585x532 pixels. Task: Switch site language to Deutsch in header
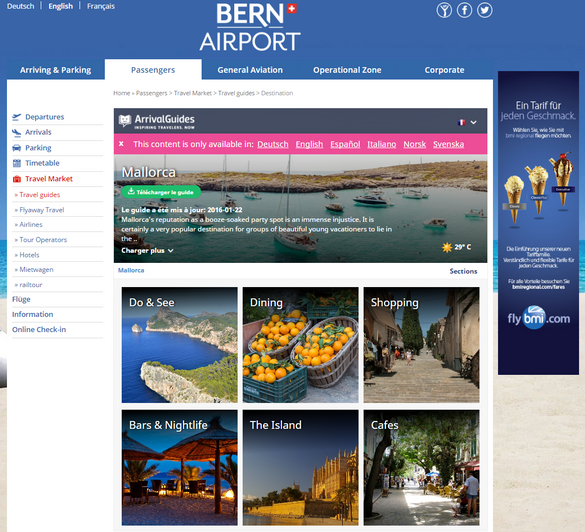(21, 6)
